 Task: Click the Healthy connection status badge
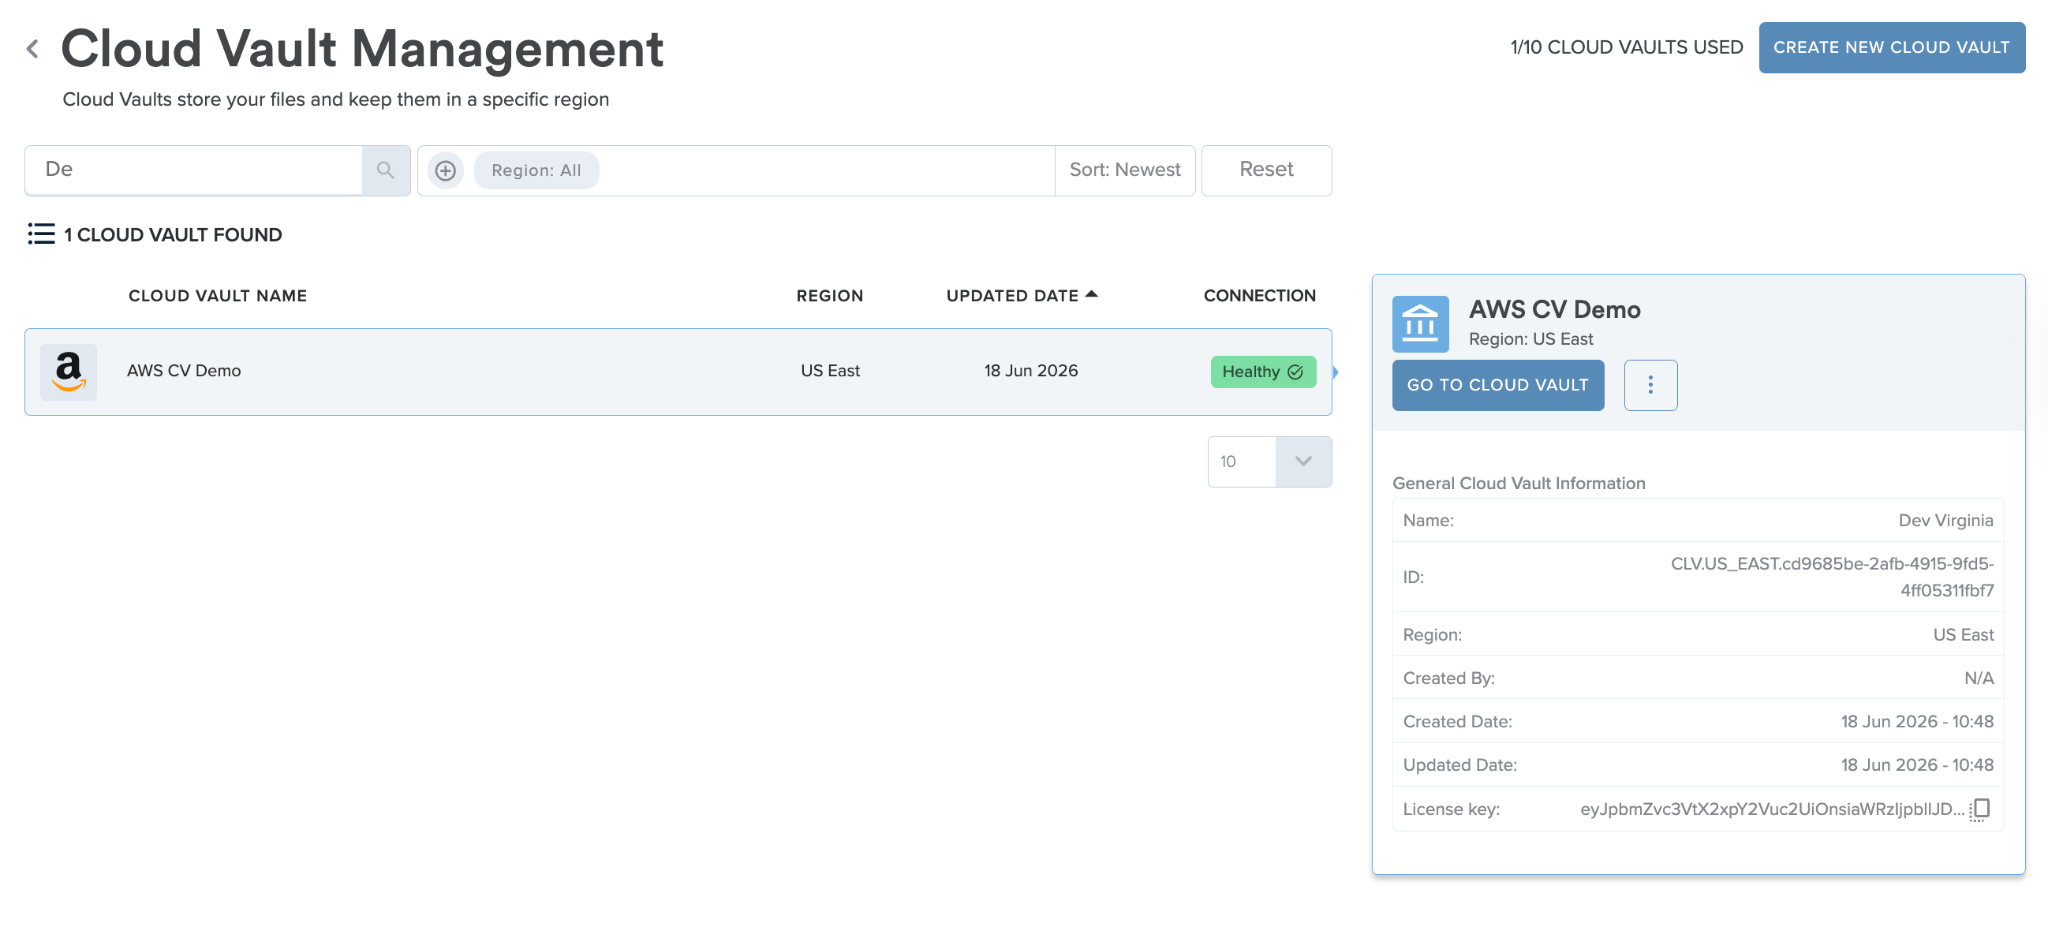coord(1263,372)
